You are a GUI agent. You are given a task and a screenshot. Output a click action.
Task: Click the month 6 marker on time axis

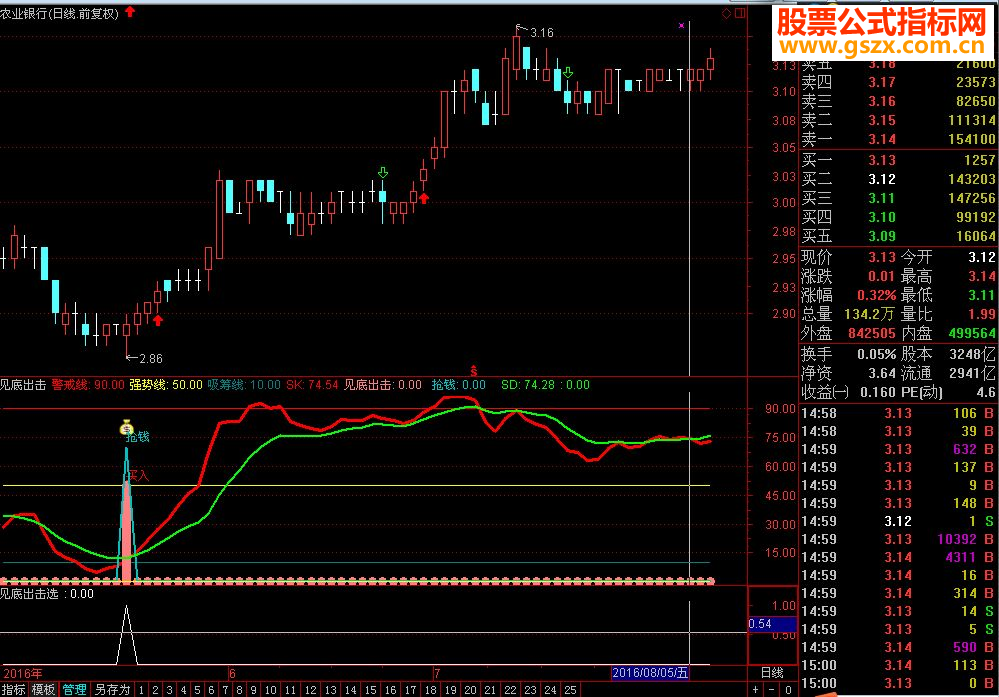(233, 673)
